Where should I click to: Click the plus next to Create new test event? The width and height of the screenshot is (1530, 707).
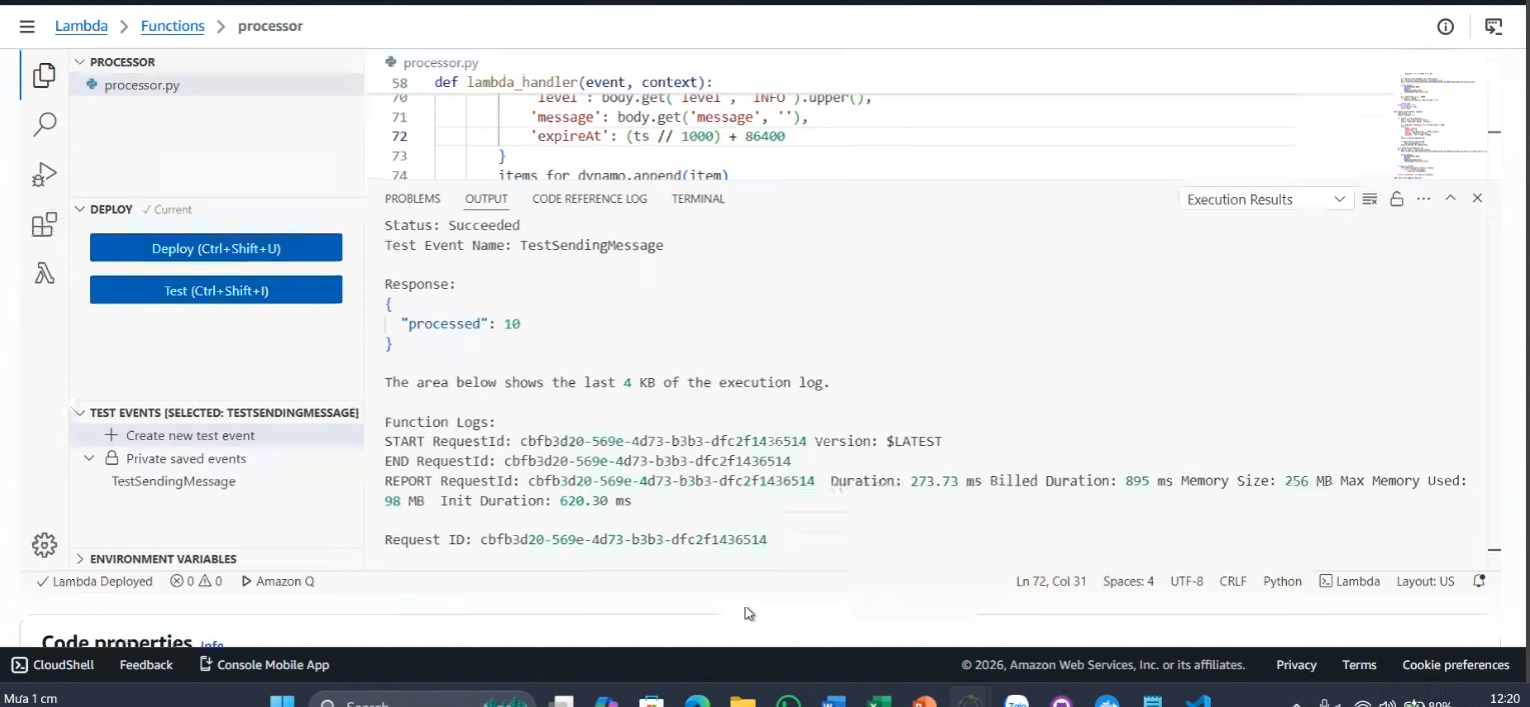click(x=111, y=435)
